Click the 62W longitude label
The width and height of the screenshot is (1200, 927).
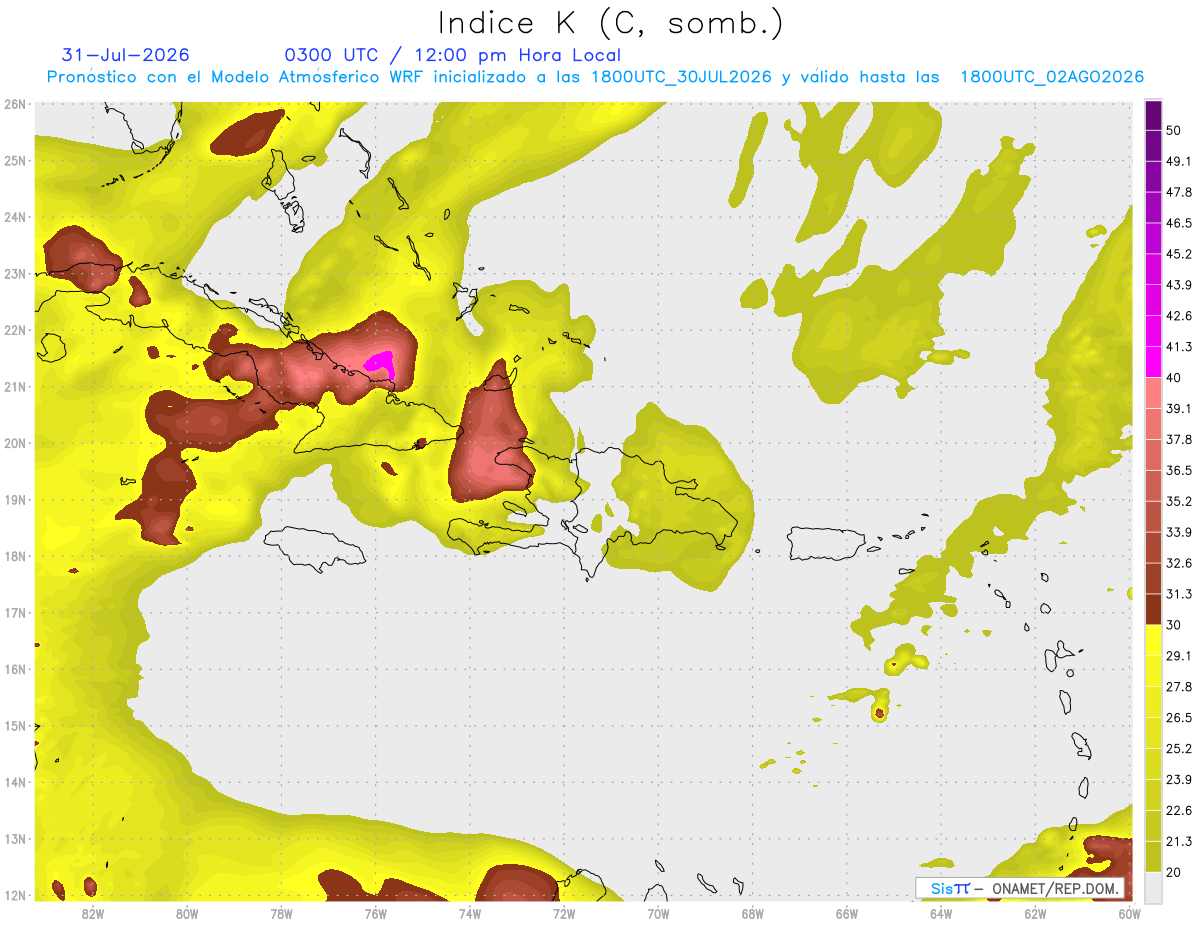[1035, 913]
